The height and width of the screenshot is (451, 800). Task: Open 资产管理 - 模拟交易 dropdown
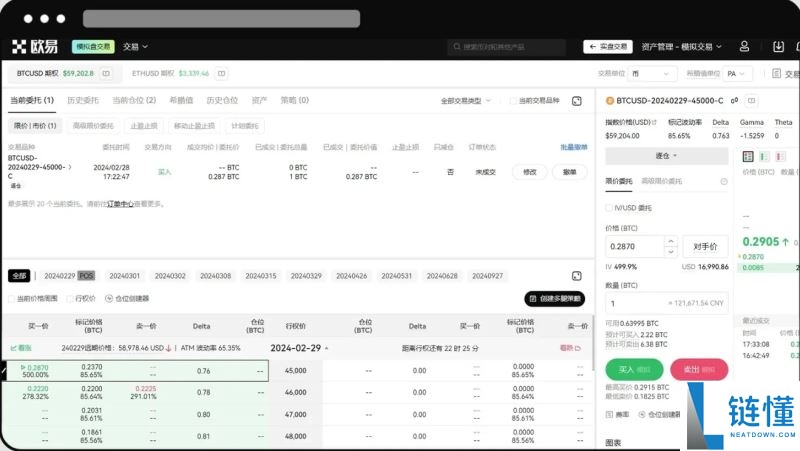(682, 46)
